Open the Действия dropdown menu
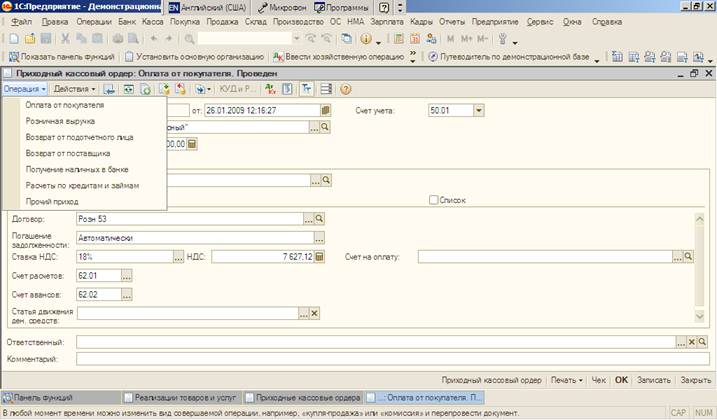Image resolution: width=717 pixels, height=420 pixels. click(x=74, y=89)
